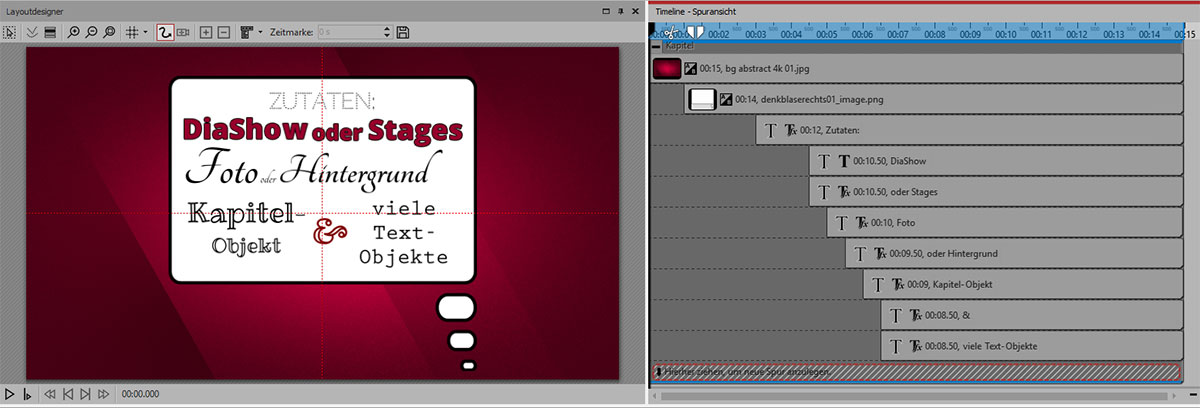Zoom out of the layout preview

pyautogui.click(x=92, y=32)
